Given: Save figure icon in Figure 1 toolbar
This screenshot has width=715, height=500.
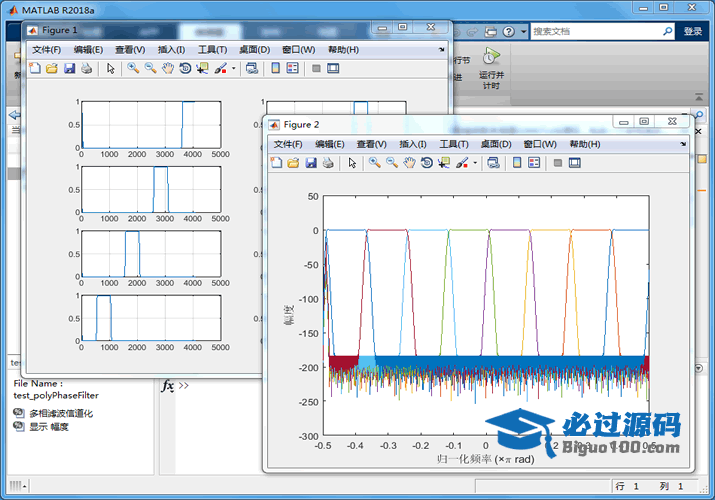Looking at the screenshot, I should (x=69, y=68).
